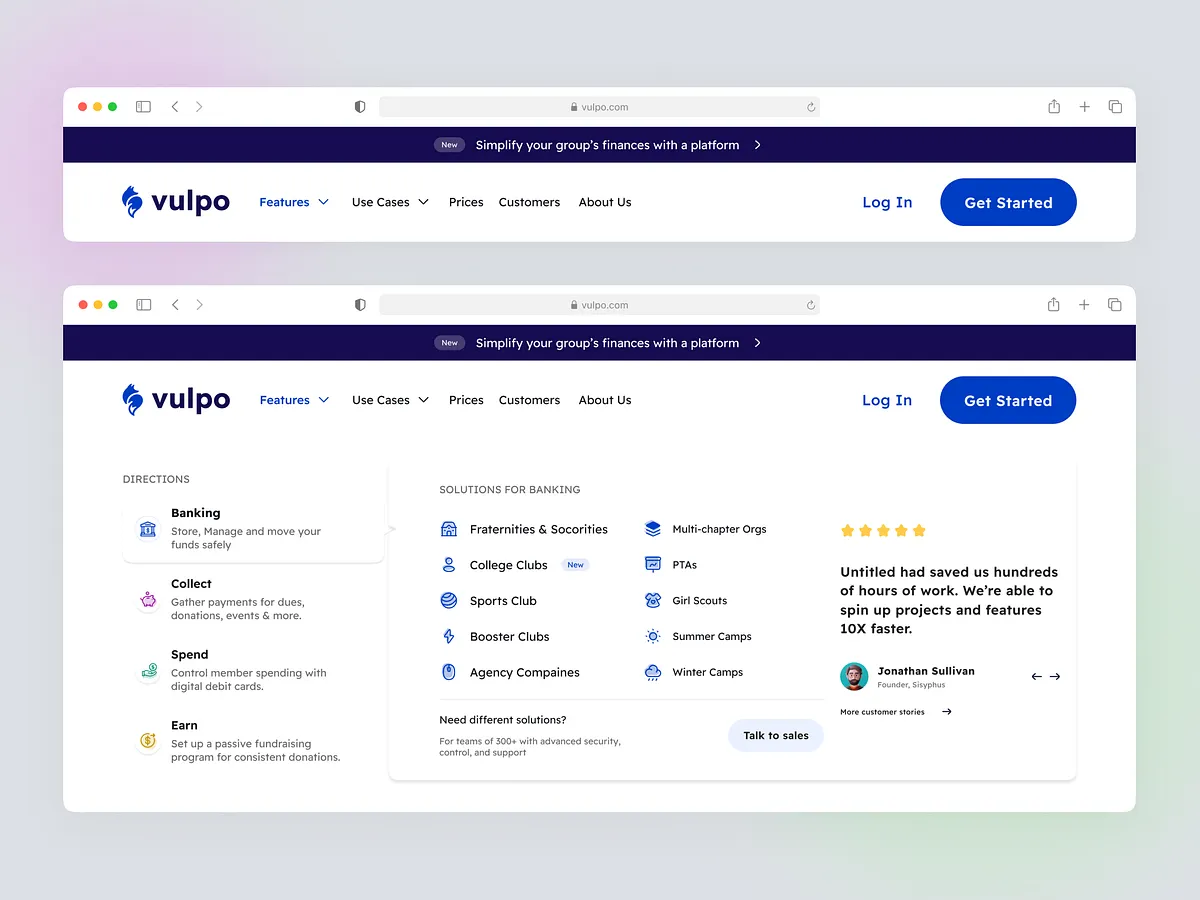
Task: Click the Fraternities & Socorities building icon
Action: 449,529
